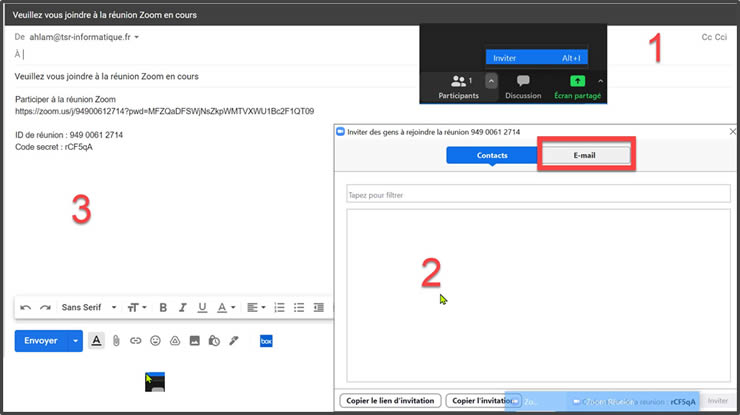The height and width of the screenshot is (415, 740).
Task: Insert a numbered list
Action: click(279, 308)
